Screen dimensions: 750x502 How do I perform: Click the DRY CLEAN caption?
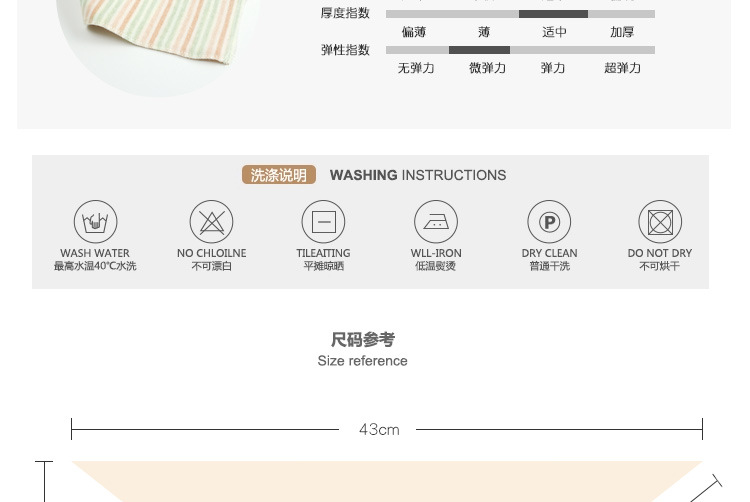point(549,253)
